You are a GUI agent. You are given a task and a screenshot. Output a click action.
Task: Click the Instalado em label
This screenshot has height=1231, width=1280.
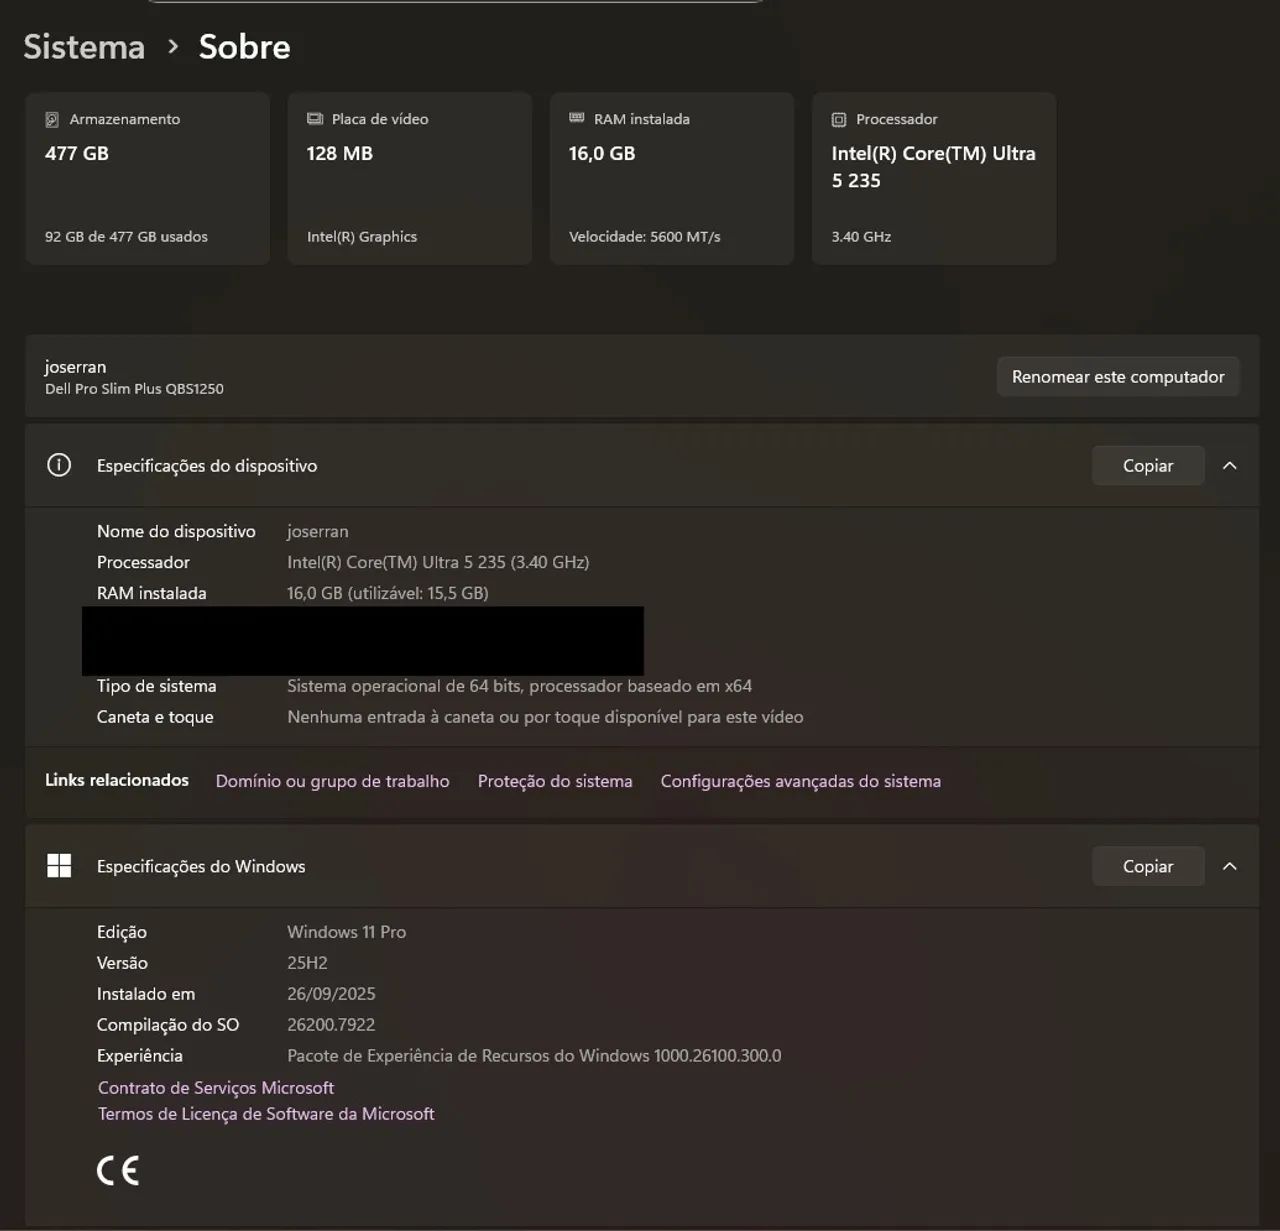146,994
